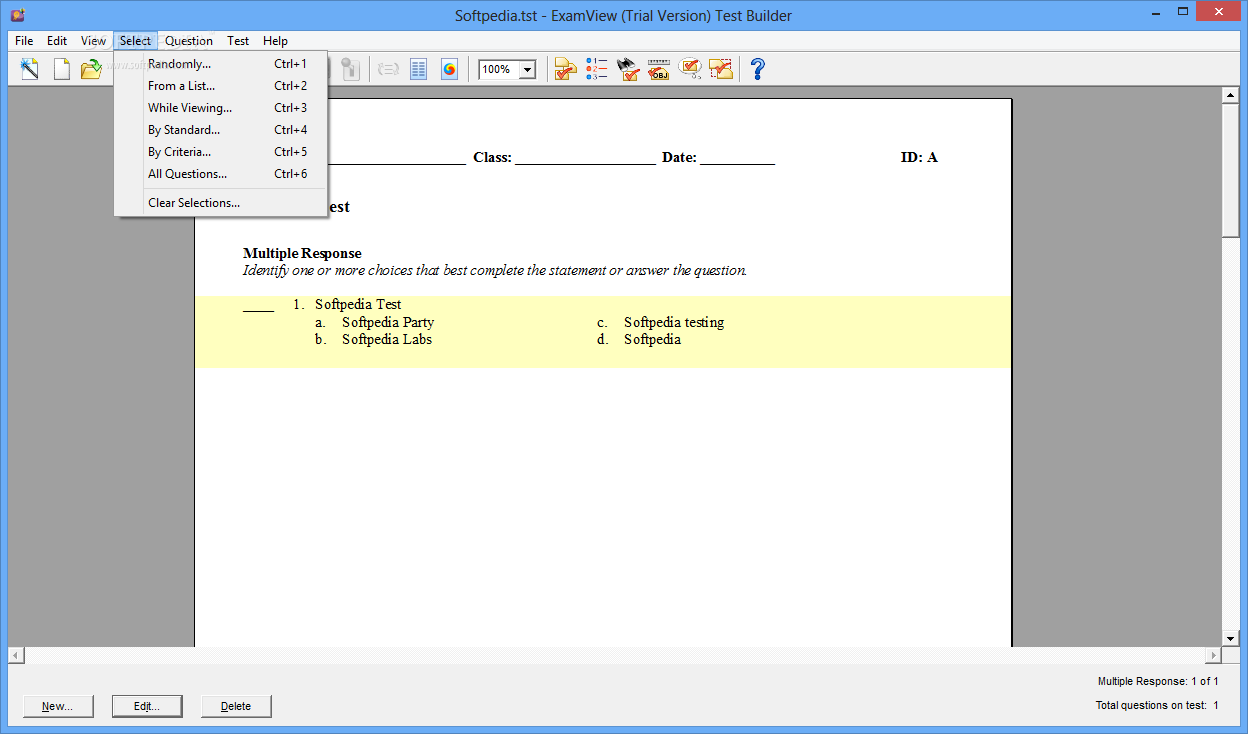Open the Question menu
Screen dimensions: 1248x734
point(189,41)
